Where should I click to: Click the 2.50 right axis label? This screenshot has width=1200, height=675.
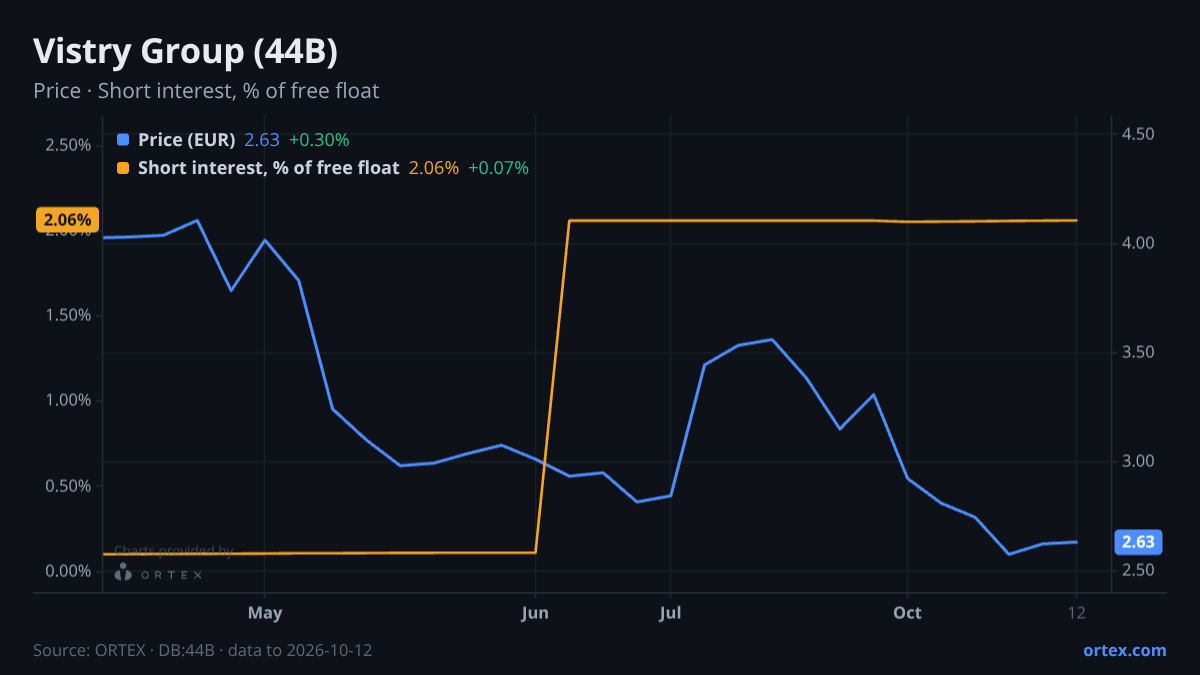click(1138, 570)
